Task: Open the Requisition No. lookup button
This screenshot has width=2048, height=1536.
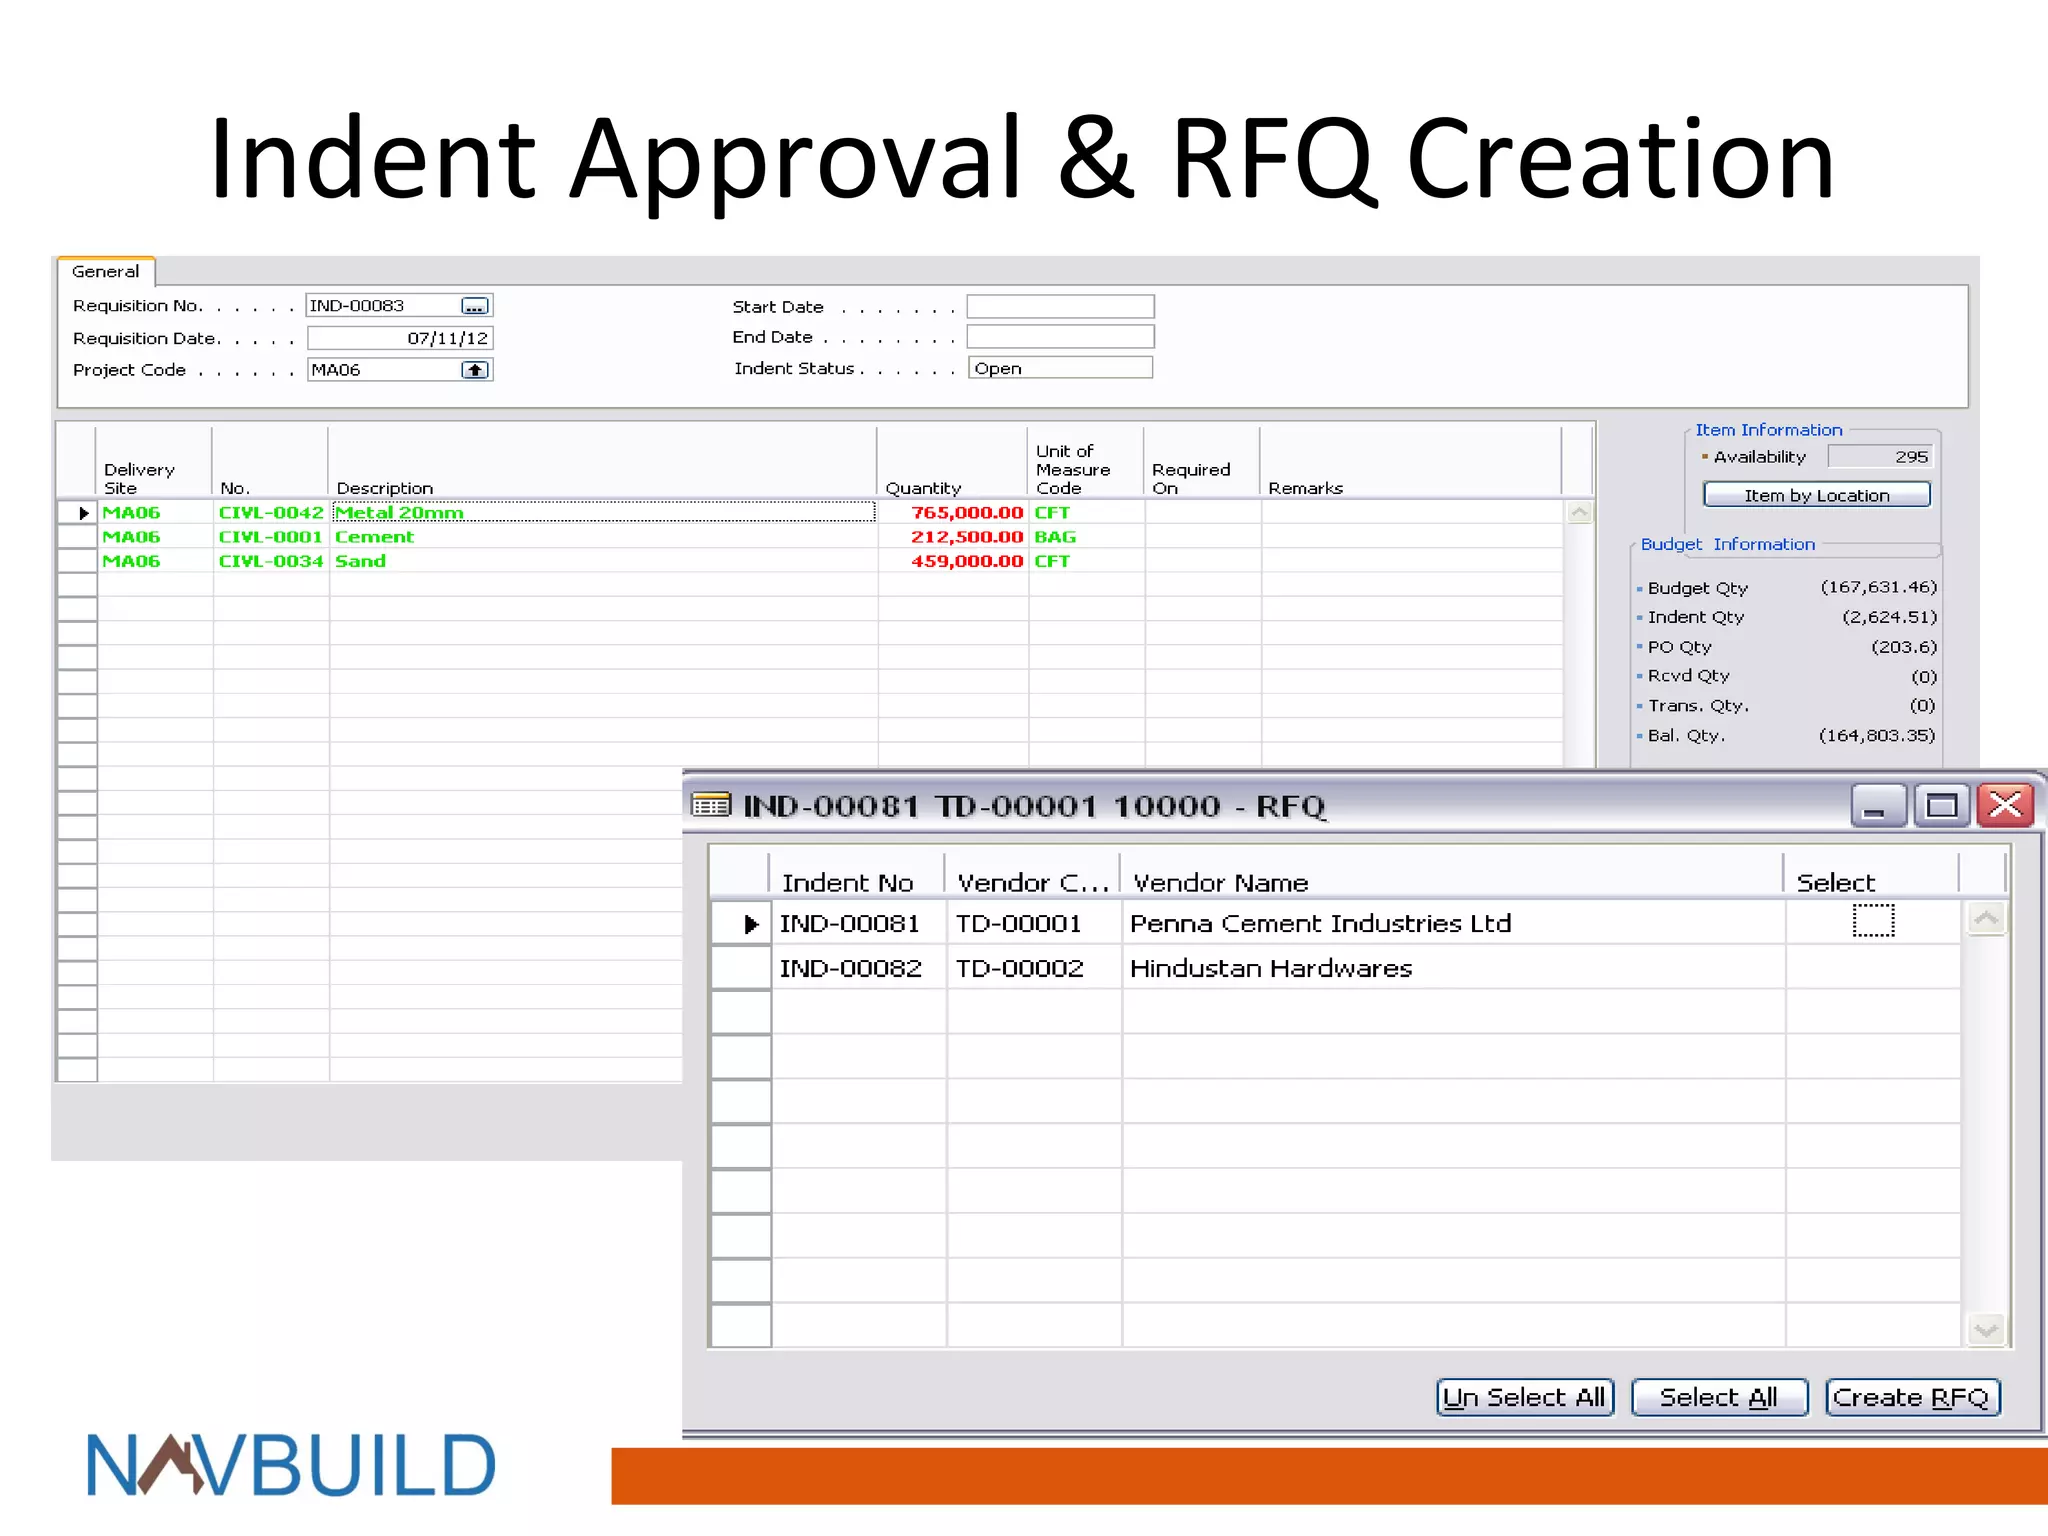Action: pyautogui.click(x=475, y=306)
